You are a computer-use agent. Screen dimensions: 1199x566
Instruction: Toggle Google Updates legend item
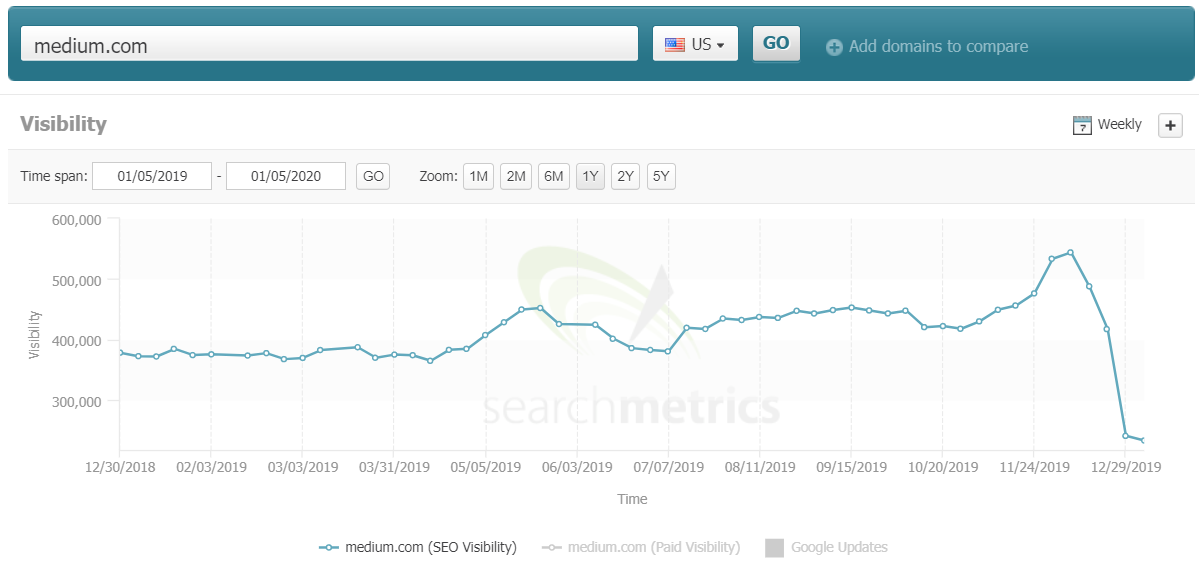pyautogui.click(x=826, y=547)
